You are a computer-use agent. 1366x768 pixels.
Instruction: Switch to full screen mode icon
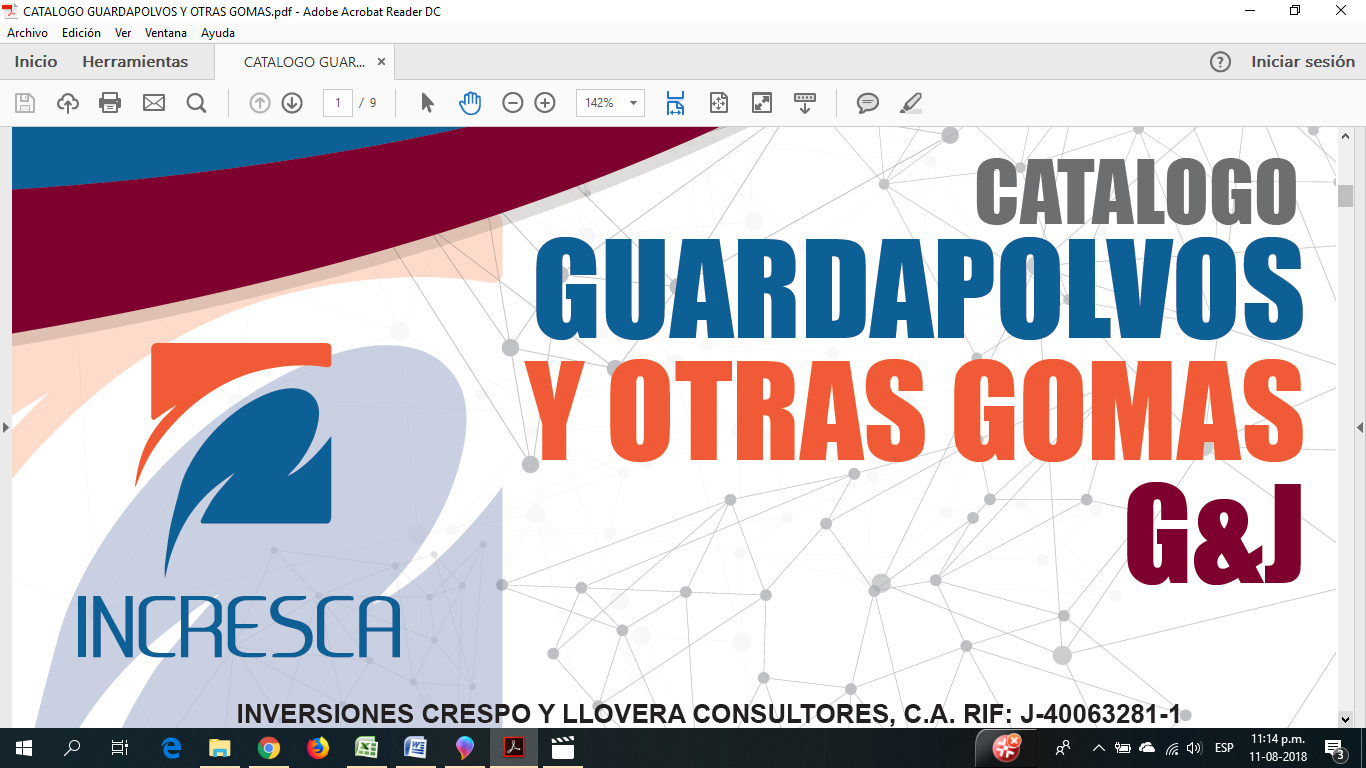(762, 102)
